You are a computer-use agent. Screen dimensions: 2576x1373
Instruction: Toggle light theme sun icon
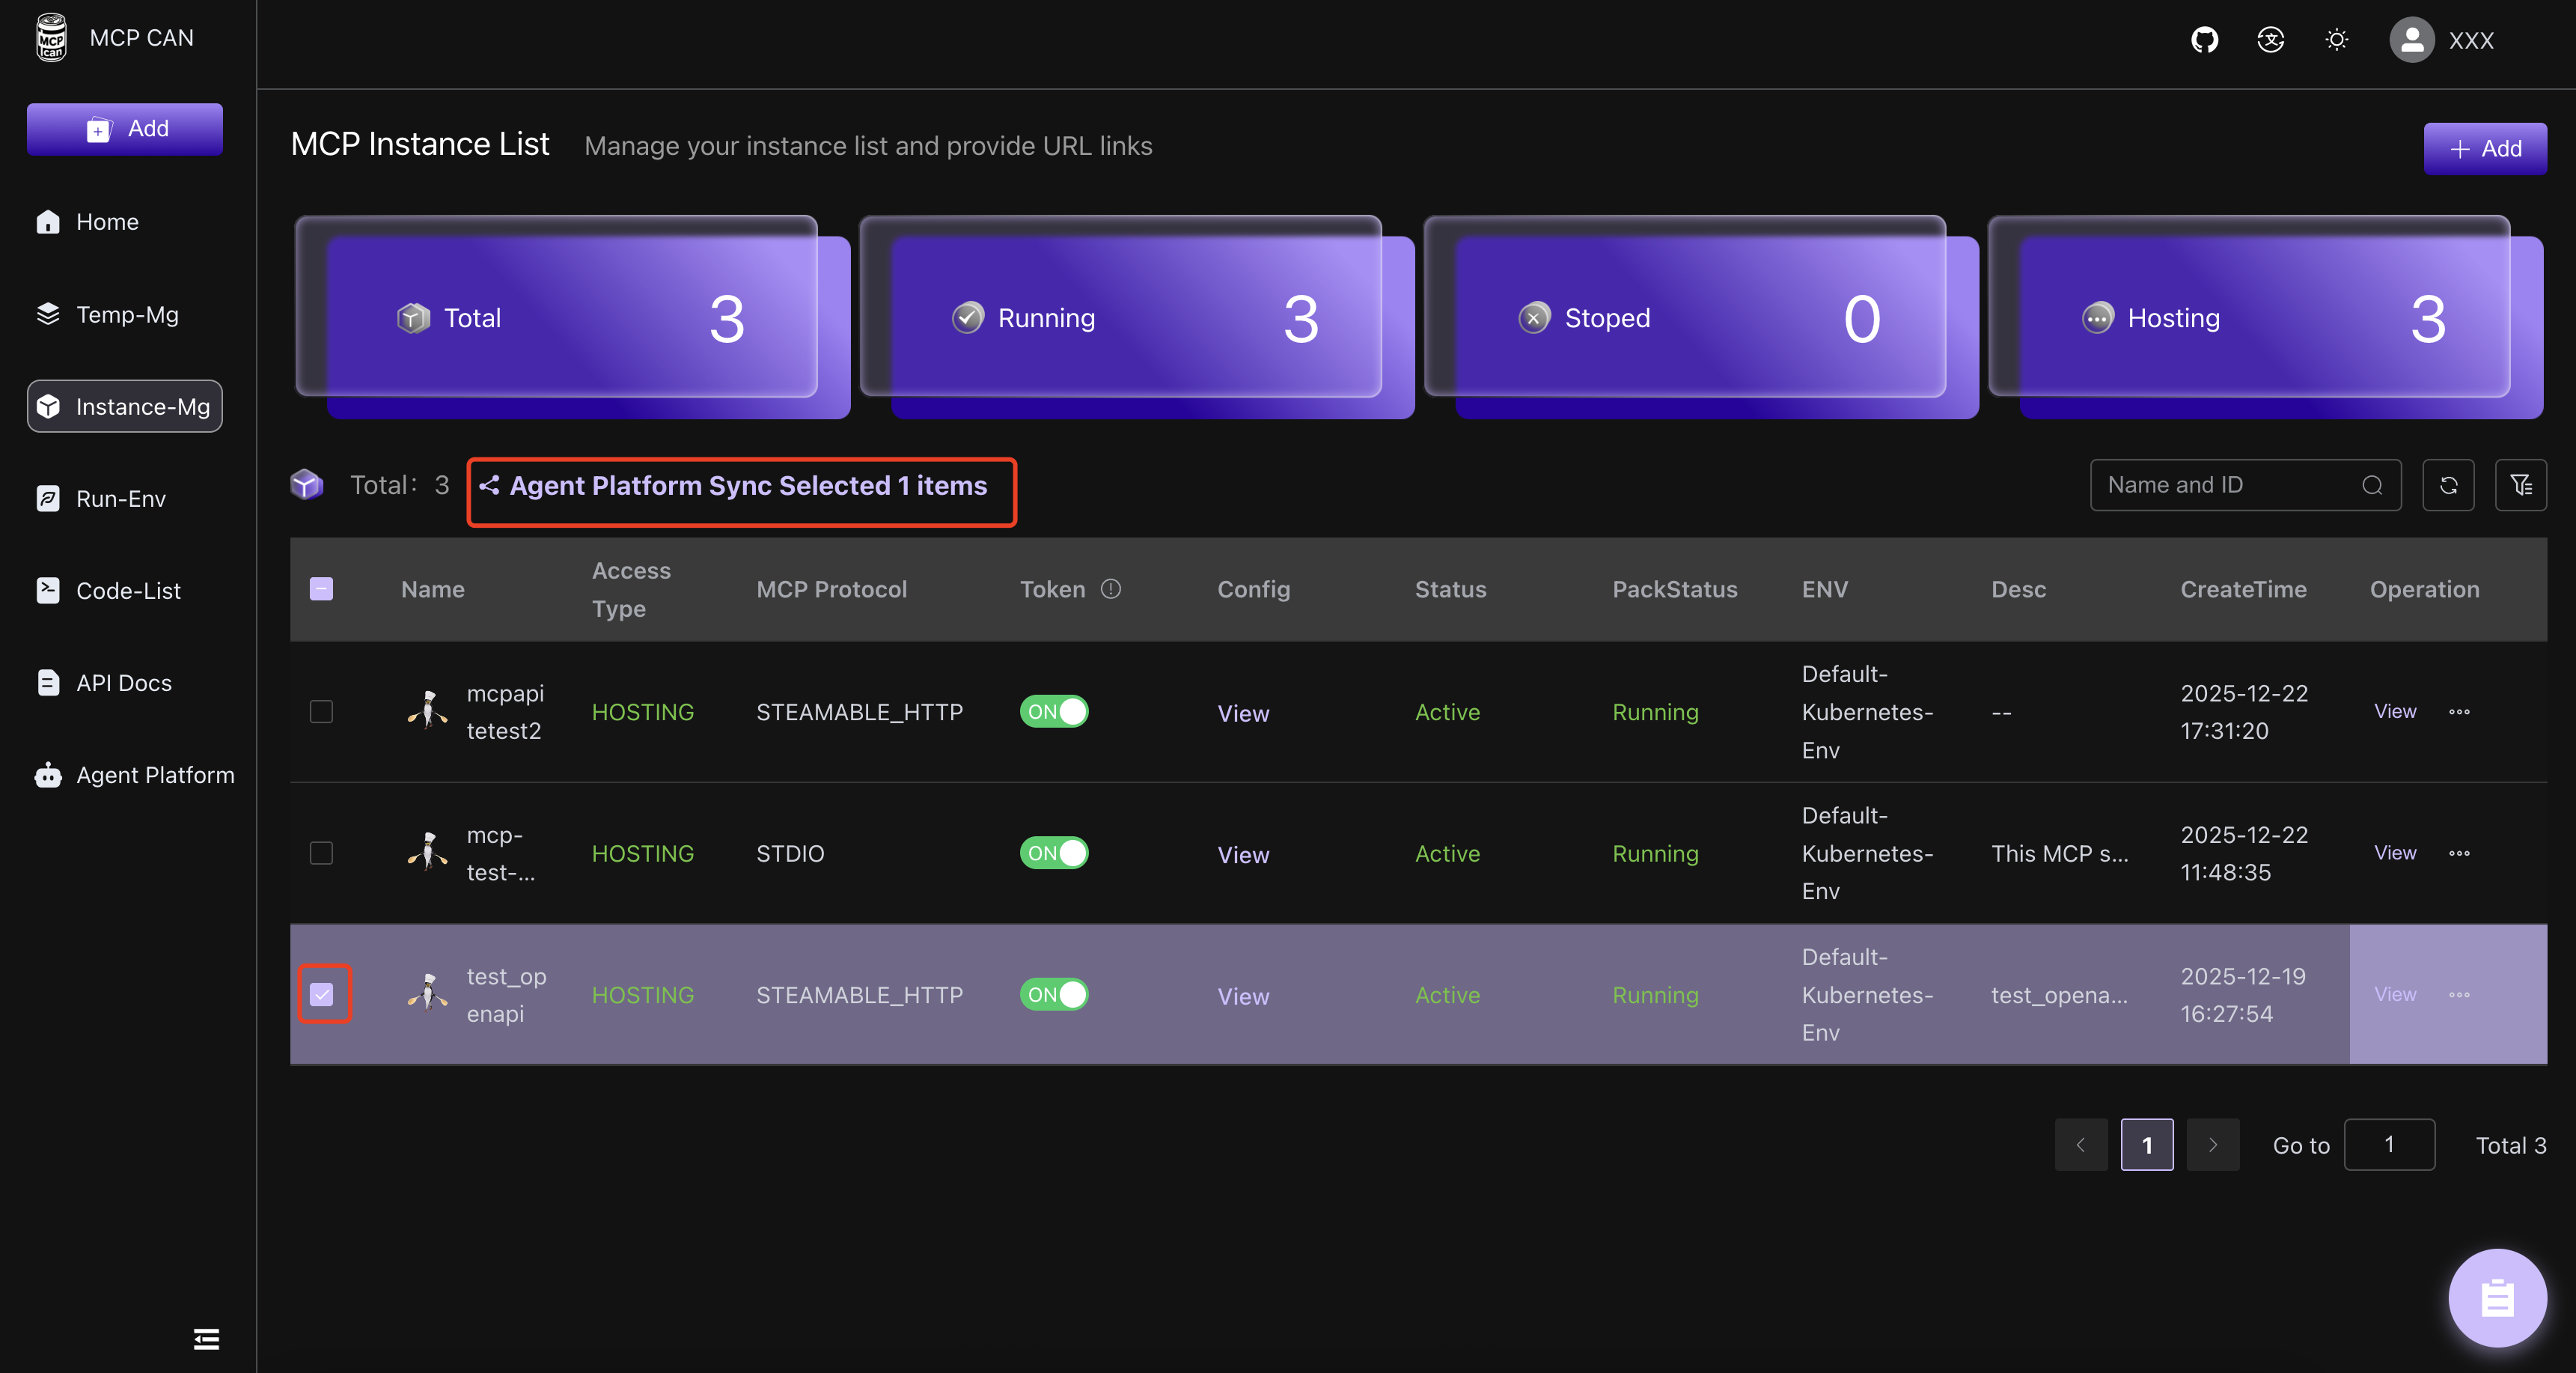[x=2336, y=40]
